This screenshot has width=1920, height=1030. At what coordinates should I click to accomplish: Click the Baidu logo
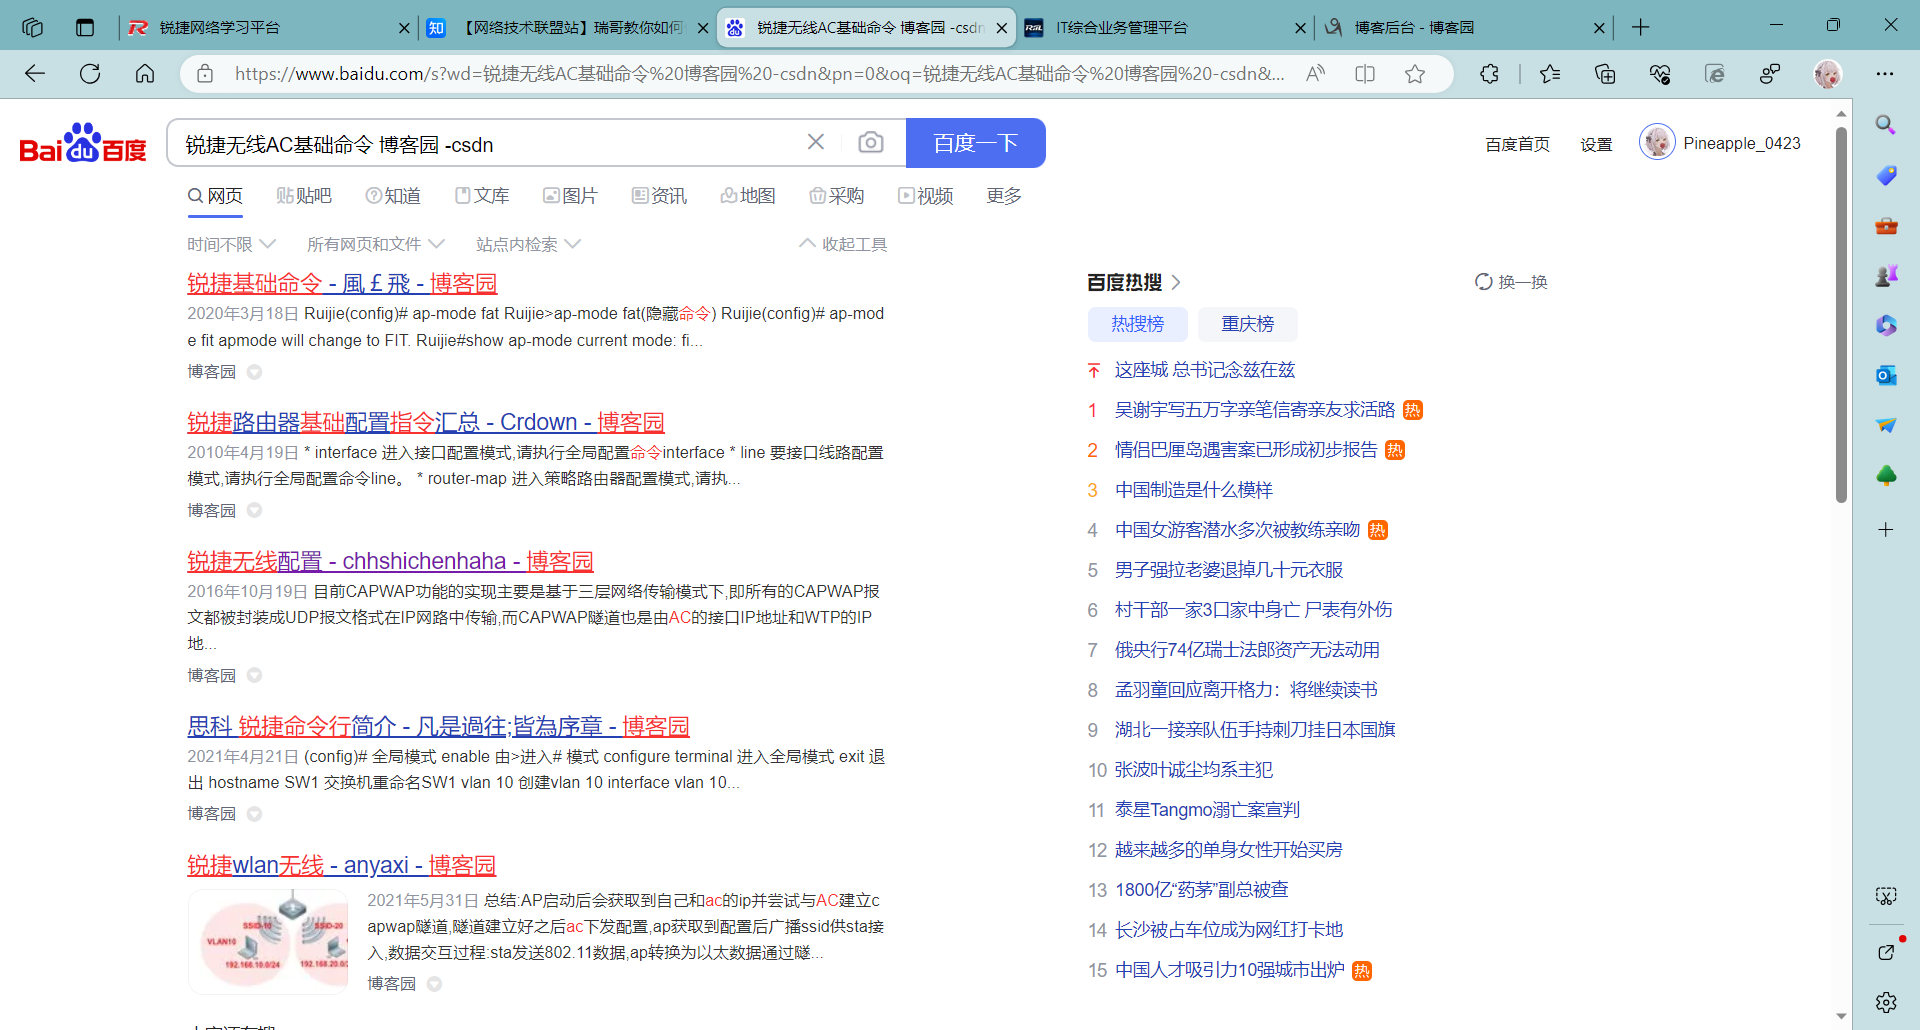point(83,143)
